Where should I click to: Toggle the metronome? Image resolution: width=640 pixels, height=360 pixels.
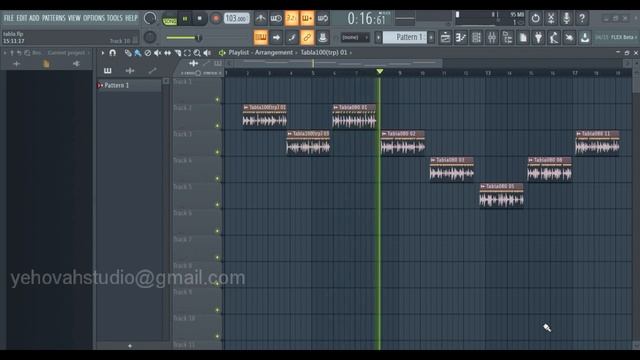click(260, 18)
